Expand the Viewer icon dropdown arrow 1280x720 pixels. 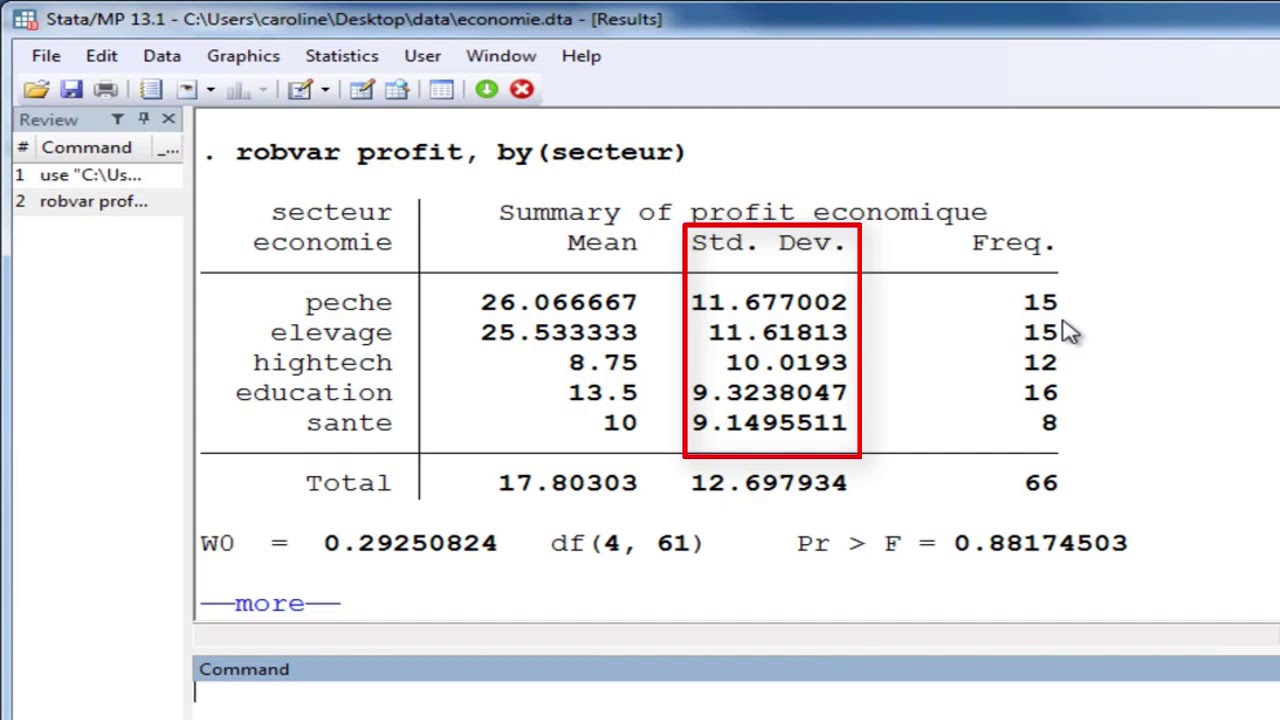tap(210, 90)
